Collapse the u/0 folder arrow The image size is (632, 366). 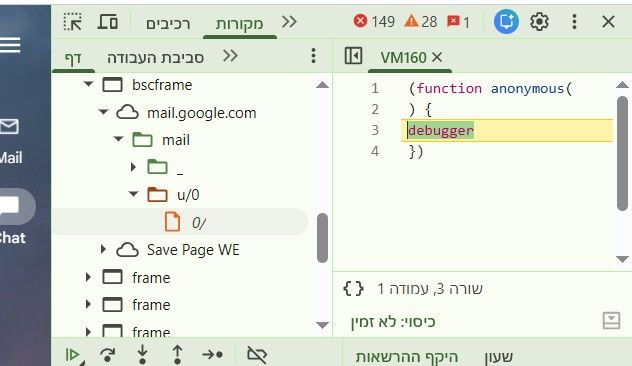pyautogui.click(x=133, y=194)
